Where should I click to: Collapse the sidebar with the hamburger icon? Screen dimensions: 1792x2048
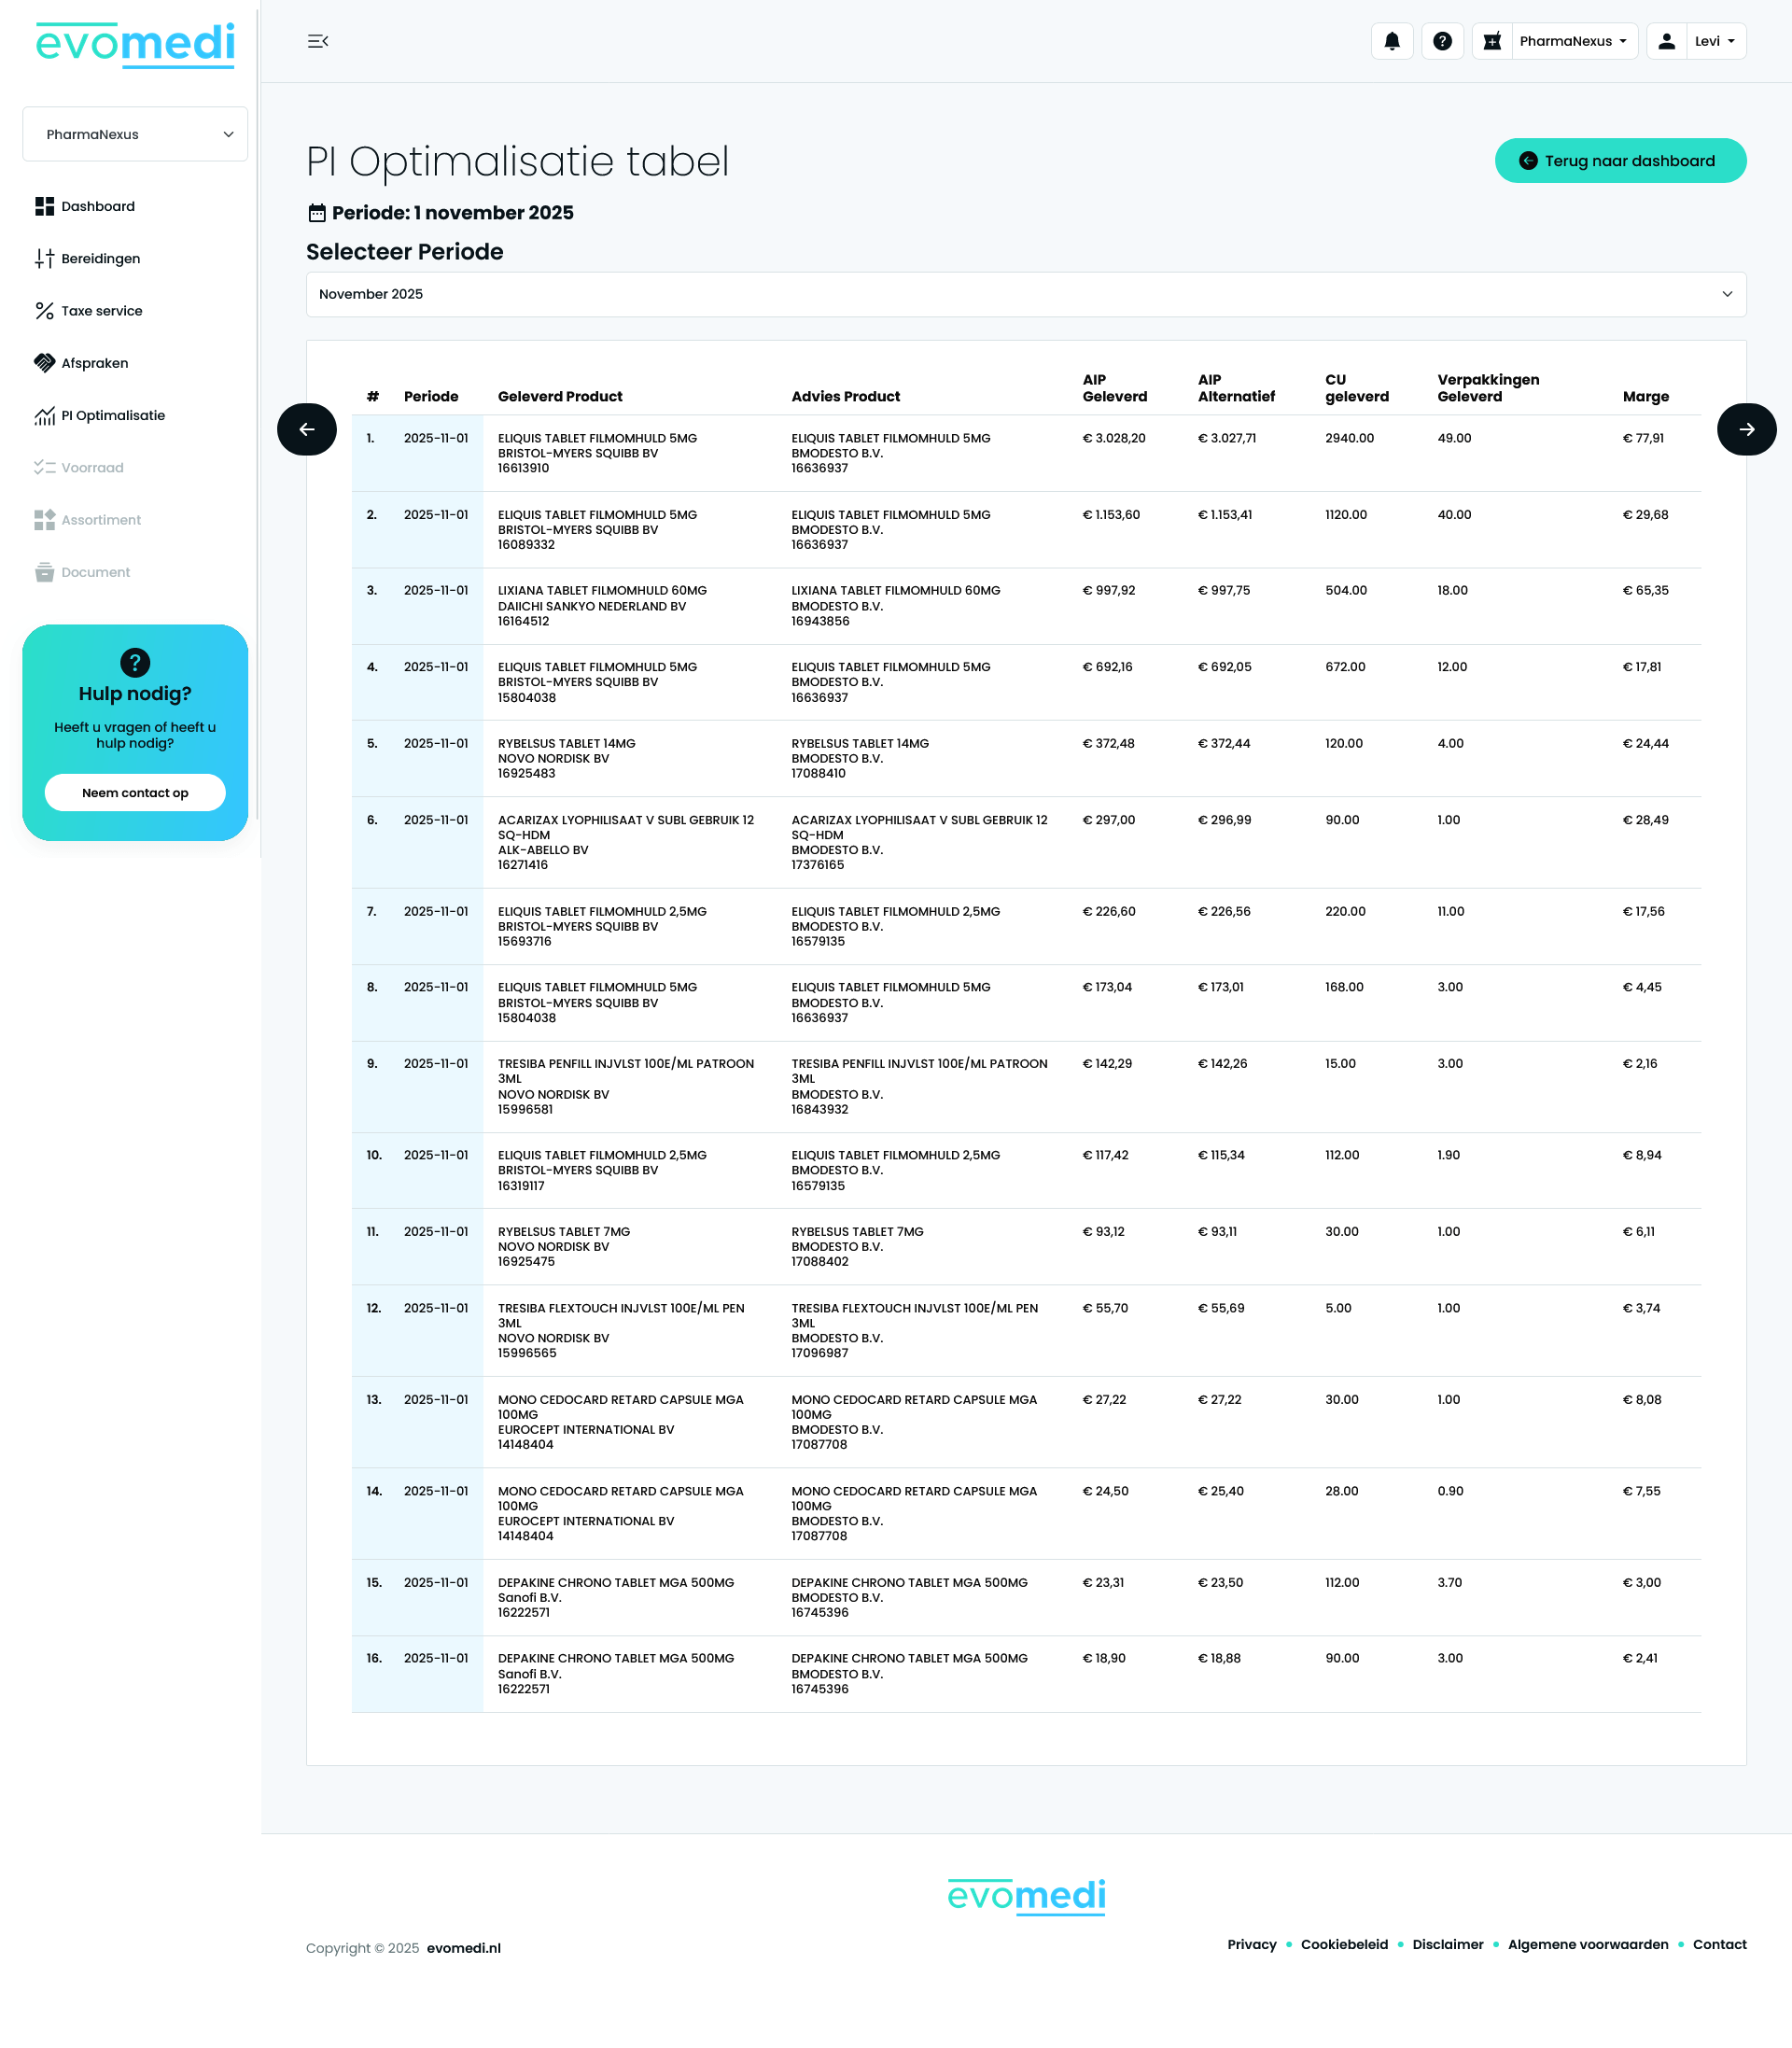(318, 41)
